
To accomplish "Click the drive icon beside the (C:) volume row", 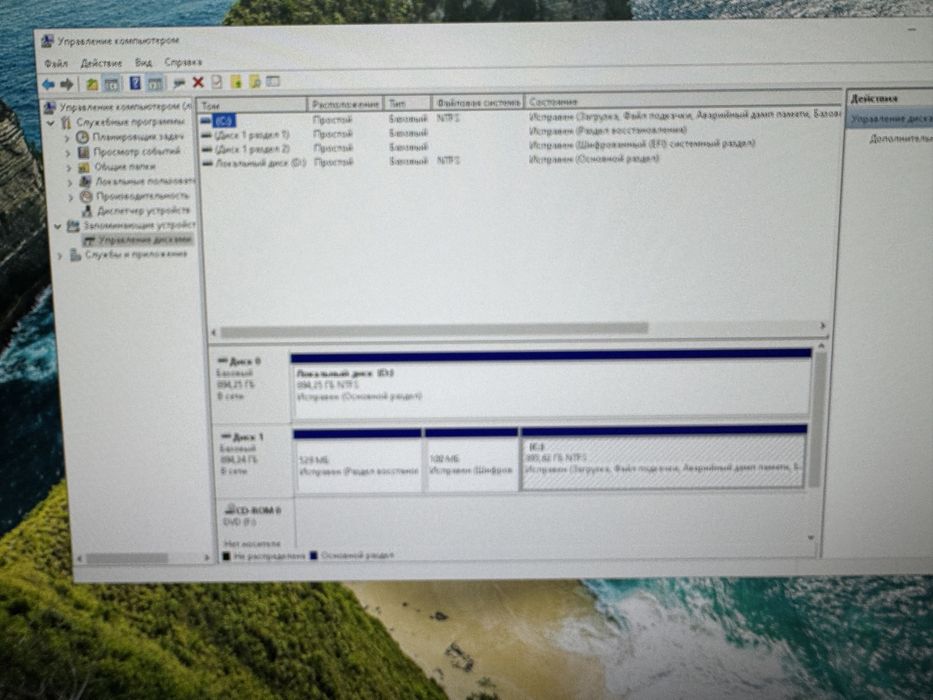I will click(x=206, y=120).
